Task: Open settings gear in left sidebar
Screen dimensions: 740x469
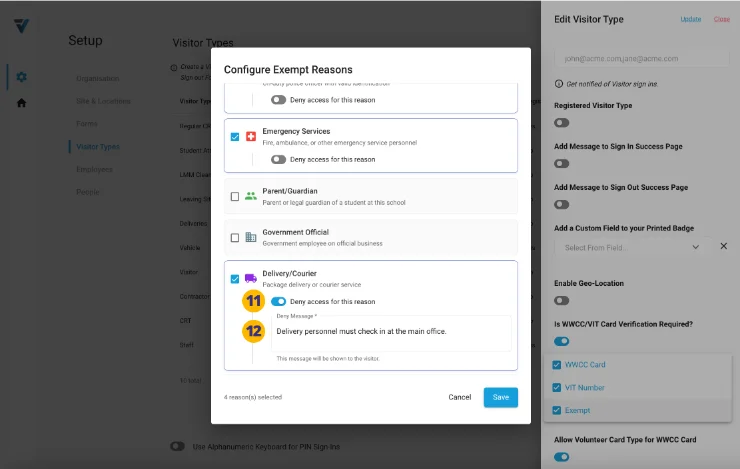Action: coord(21,77)
